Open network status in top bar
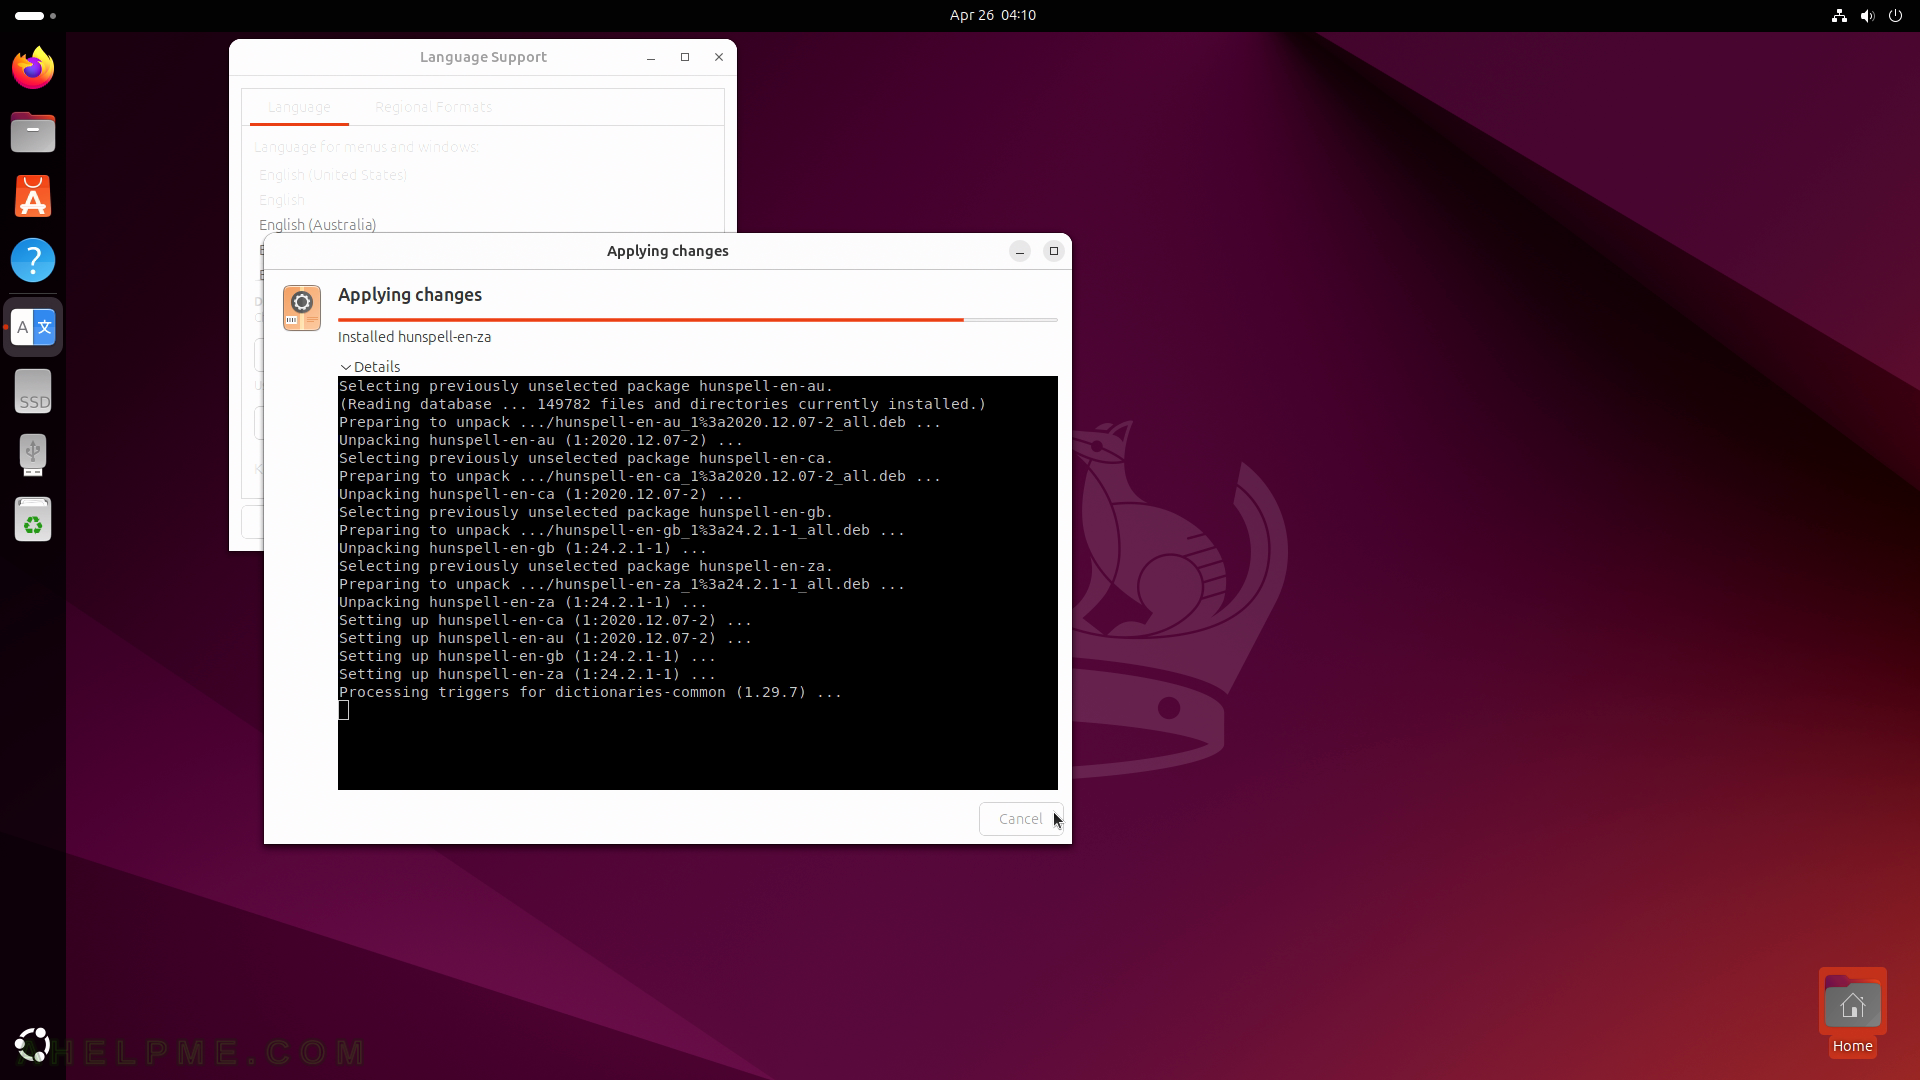This screenshot has width=1920, height=1080. (x=1838, y=15)
